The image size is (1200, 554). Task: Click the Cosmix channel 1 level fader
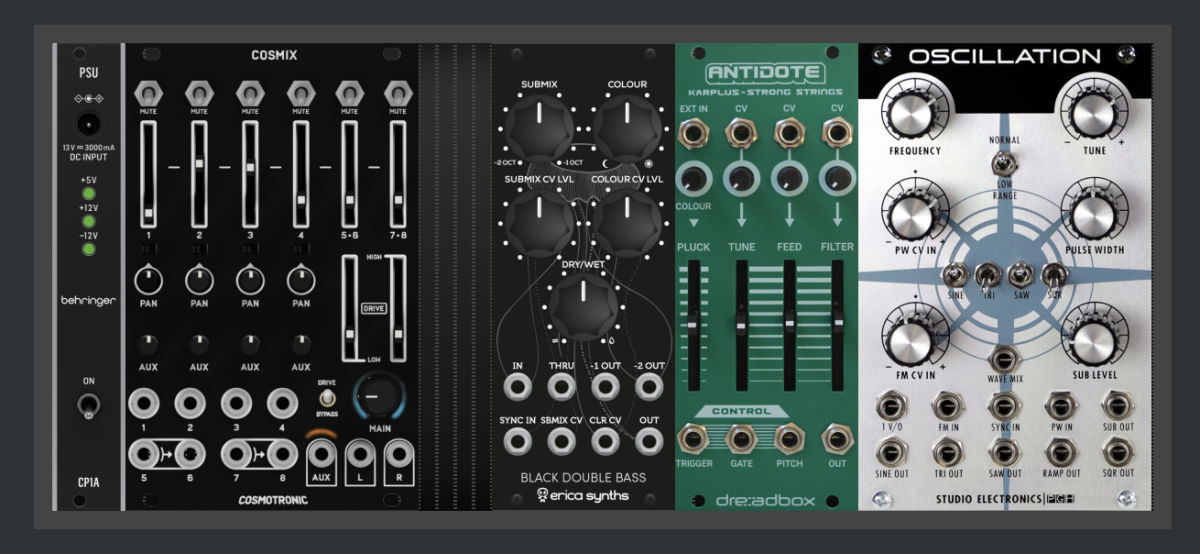tap(148, 174)
